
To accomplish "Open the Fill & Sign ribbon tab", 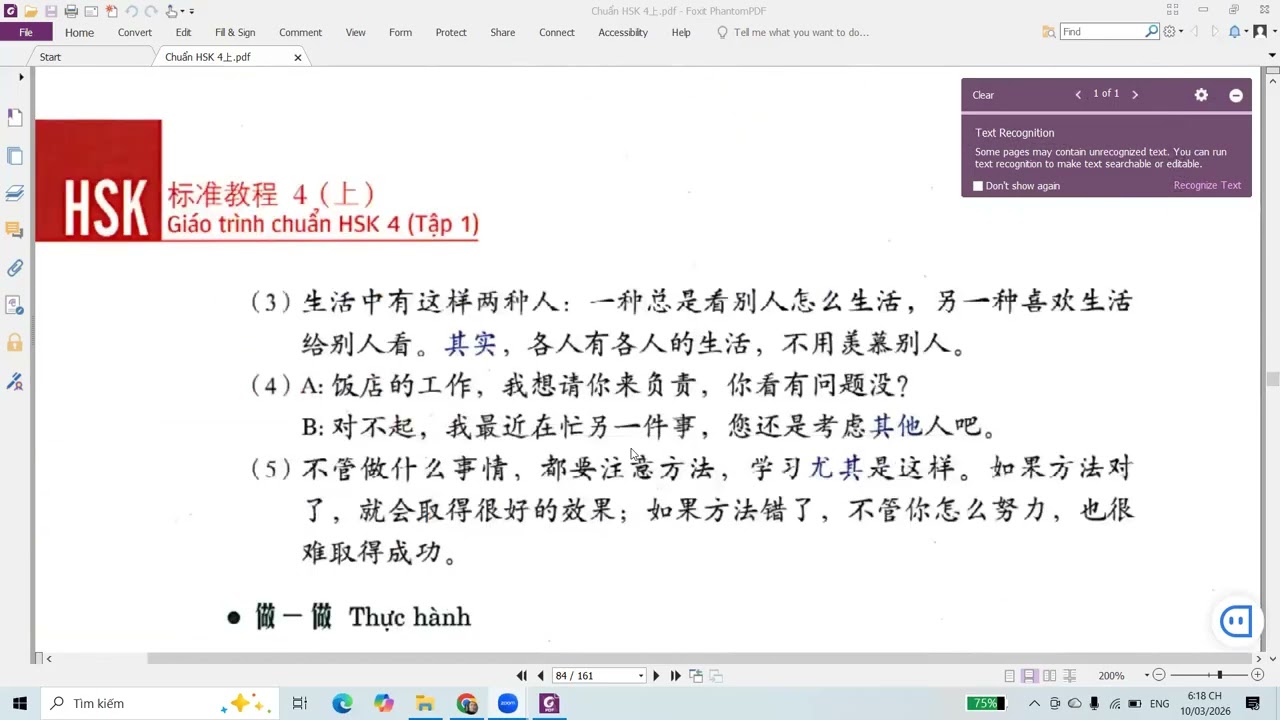I will (235, 32).
